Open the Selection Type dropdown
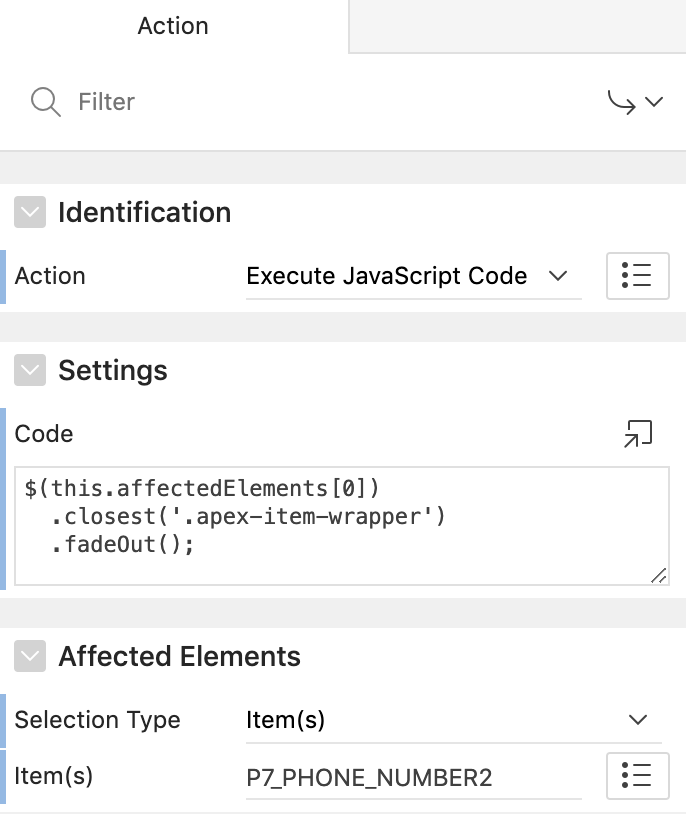Image resolution: width=686 pixels, height=814 pixels. (452, 720)
